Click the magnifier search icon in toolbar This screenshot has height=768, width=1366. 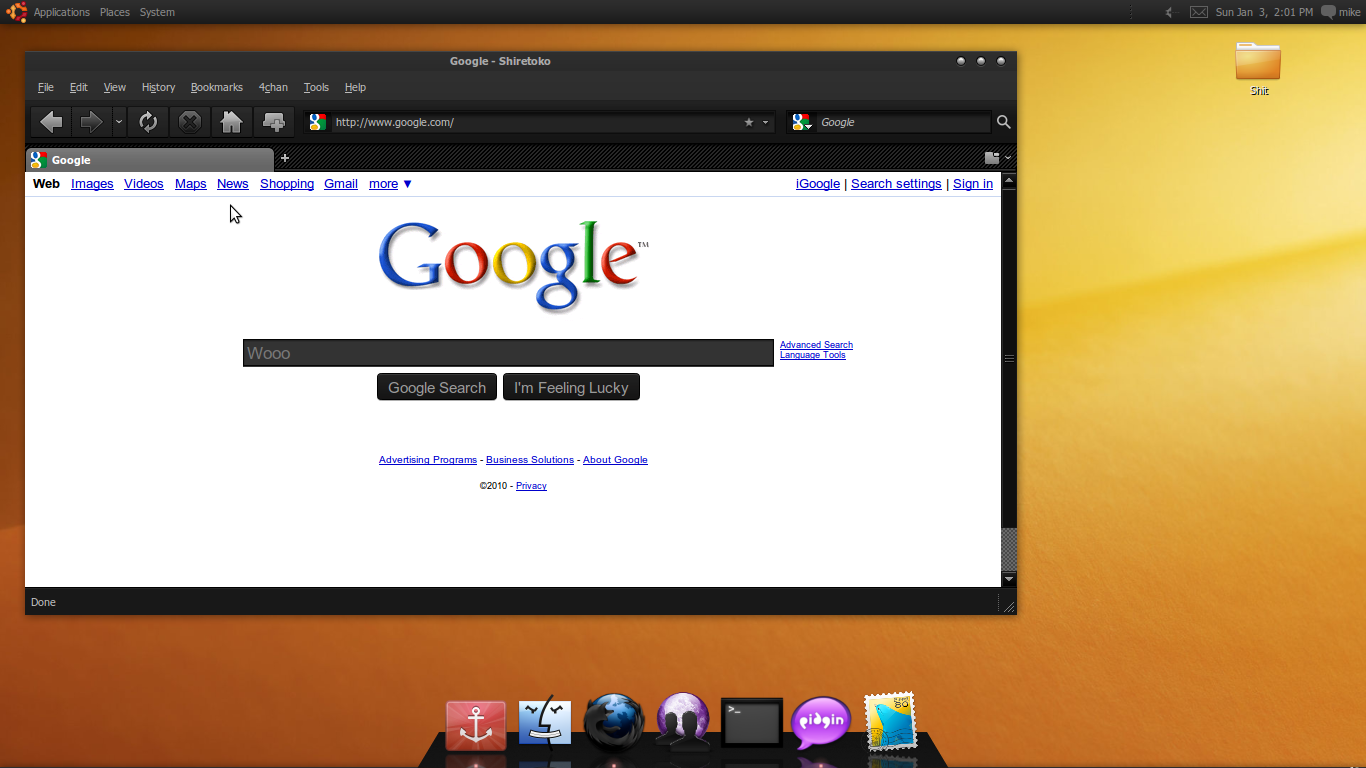1004,122
